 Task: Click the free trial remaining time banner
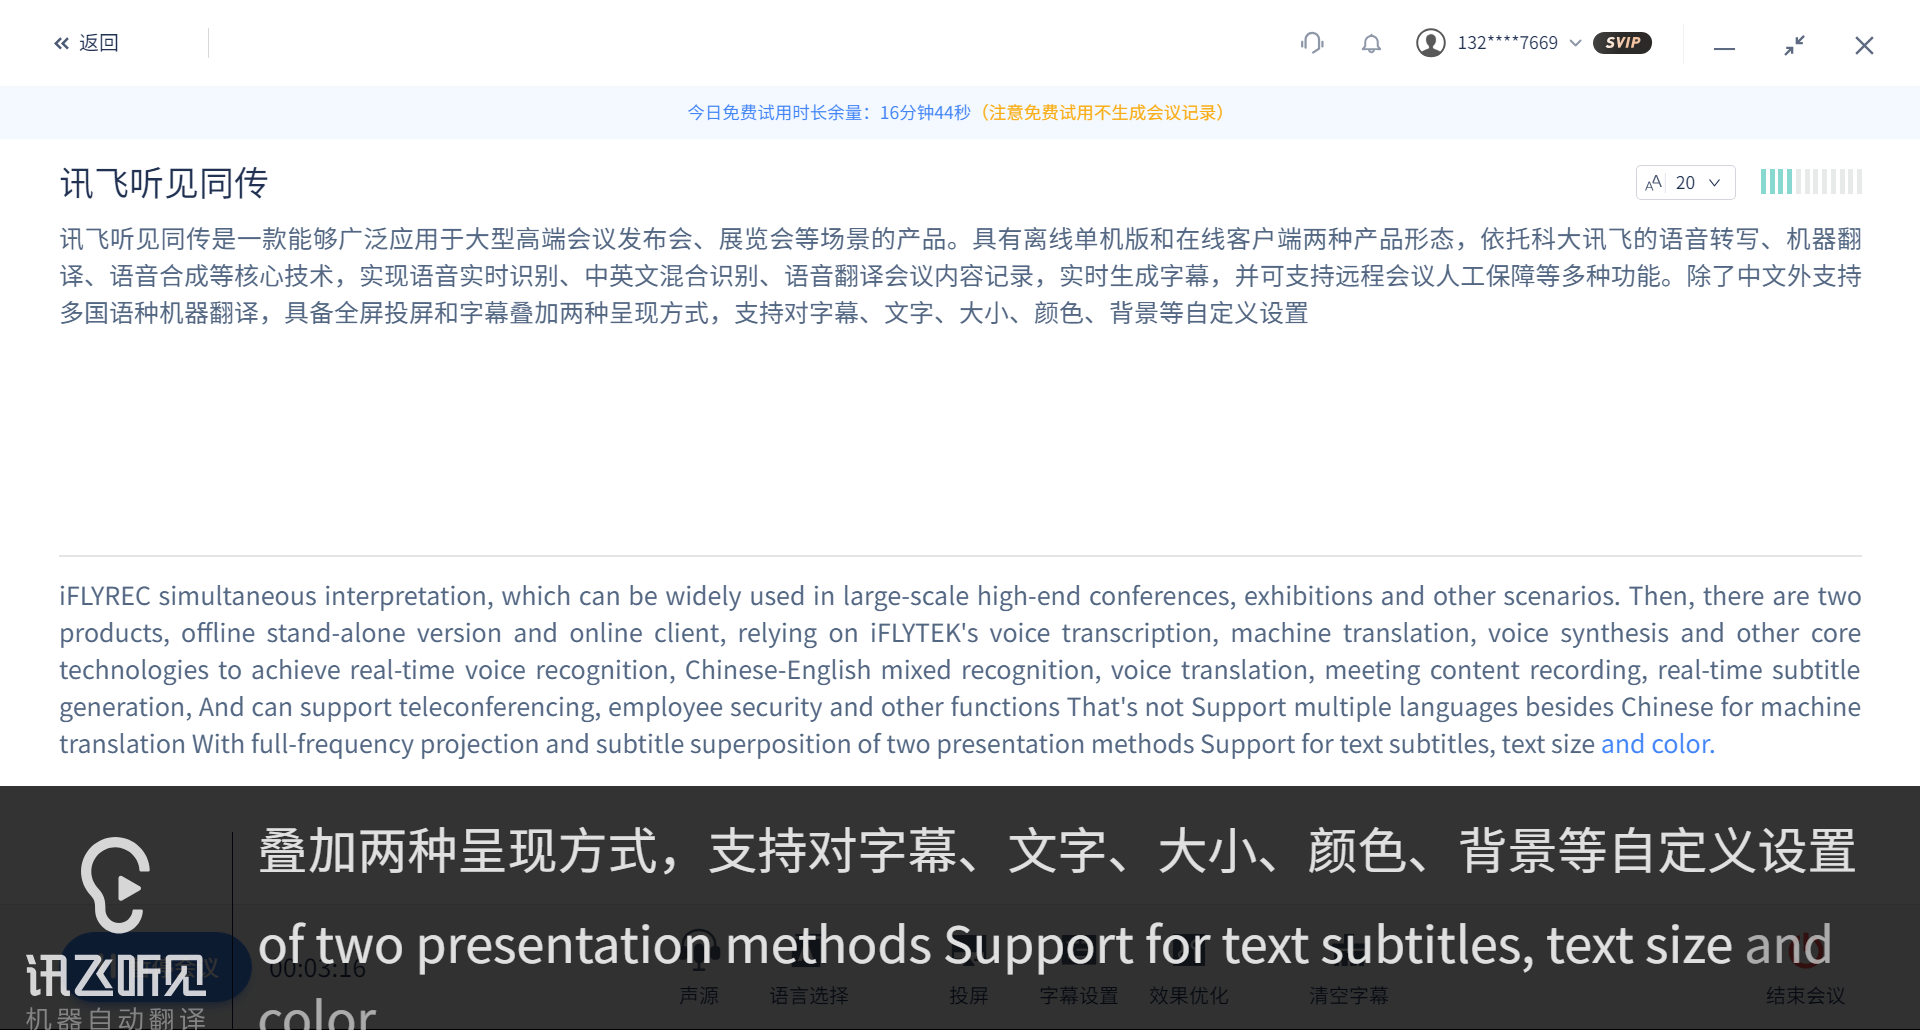coord(956,113)
